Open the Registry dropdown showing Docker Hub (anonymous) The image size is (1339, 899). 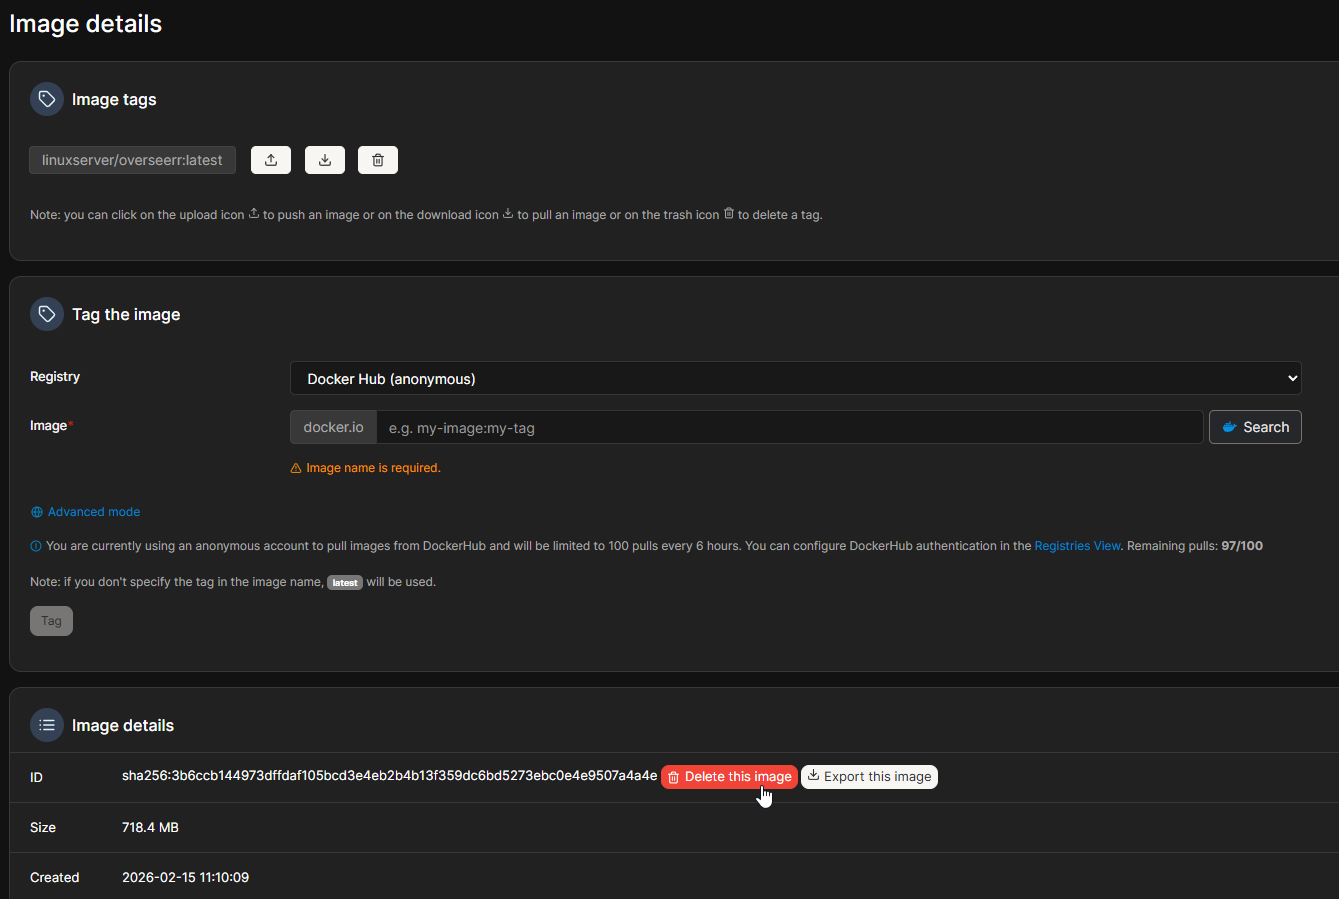(795, 378)
